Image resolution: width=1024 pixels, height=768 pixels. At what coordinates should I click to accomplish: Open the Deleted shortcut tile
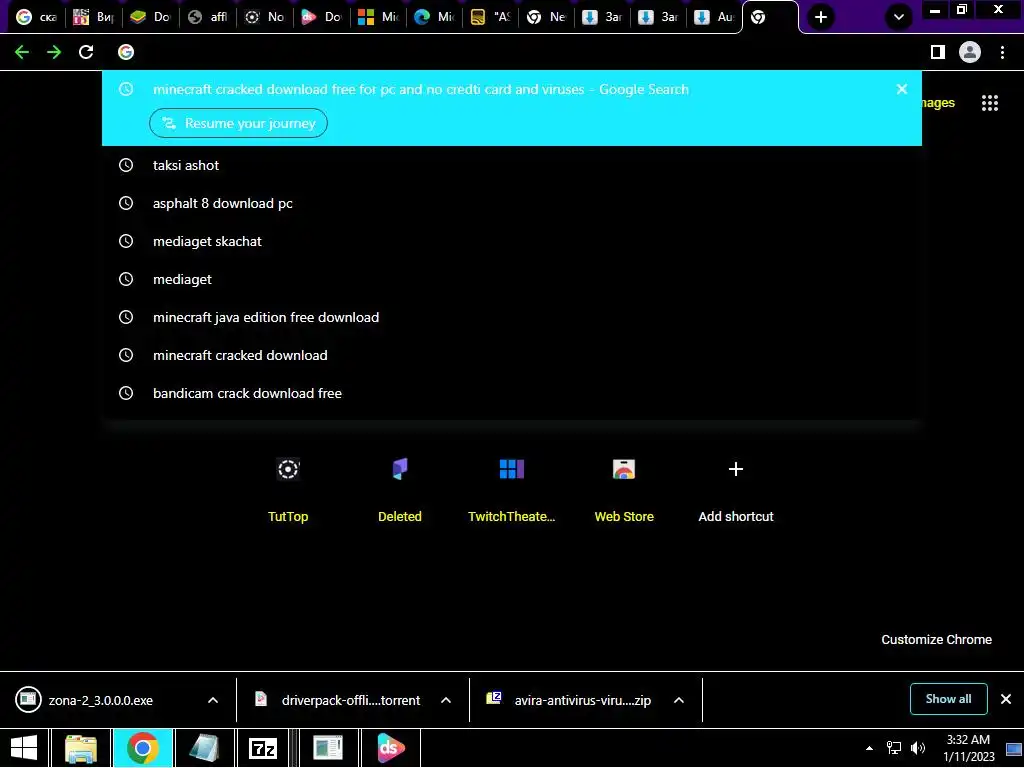[x=400, y=488]
